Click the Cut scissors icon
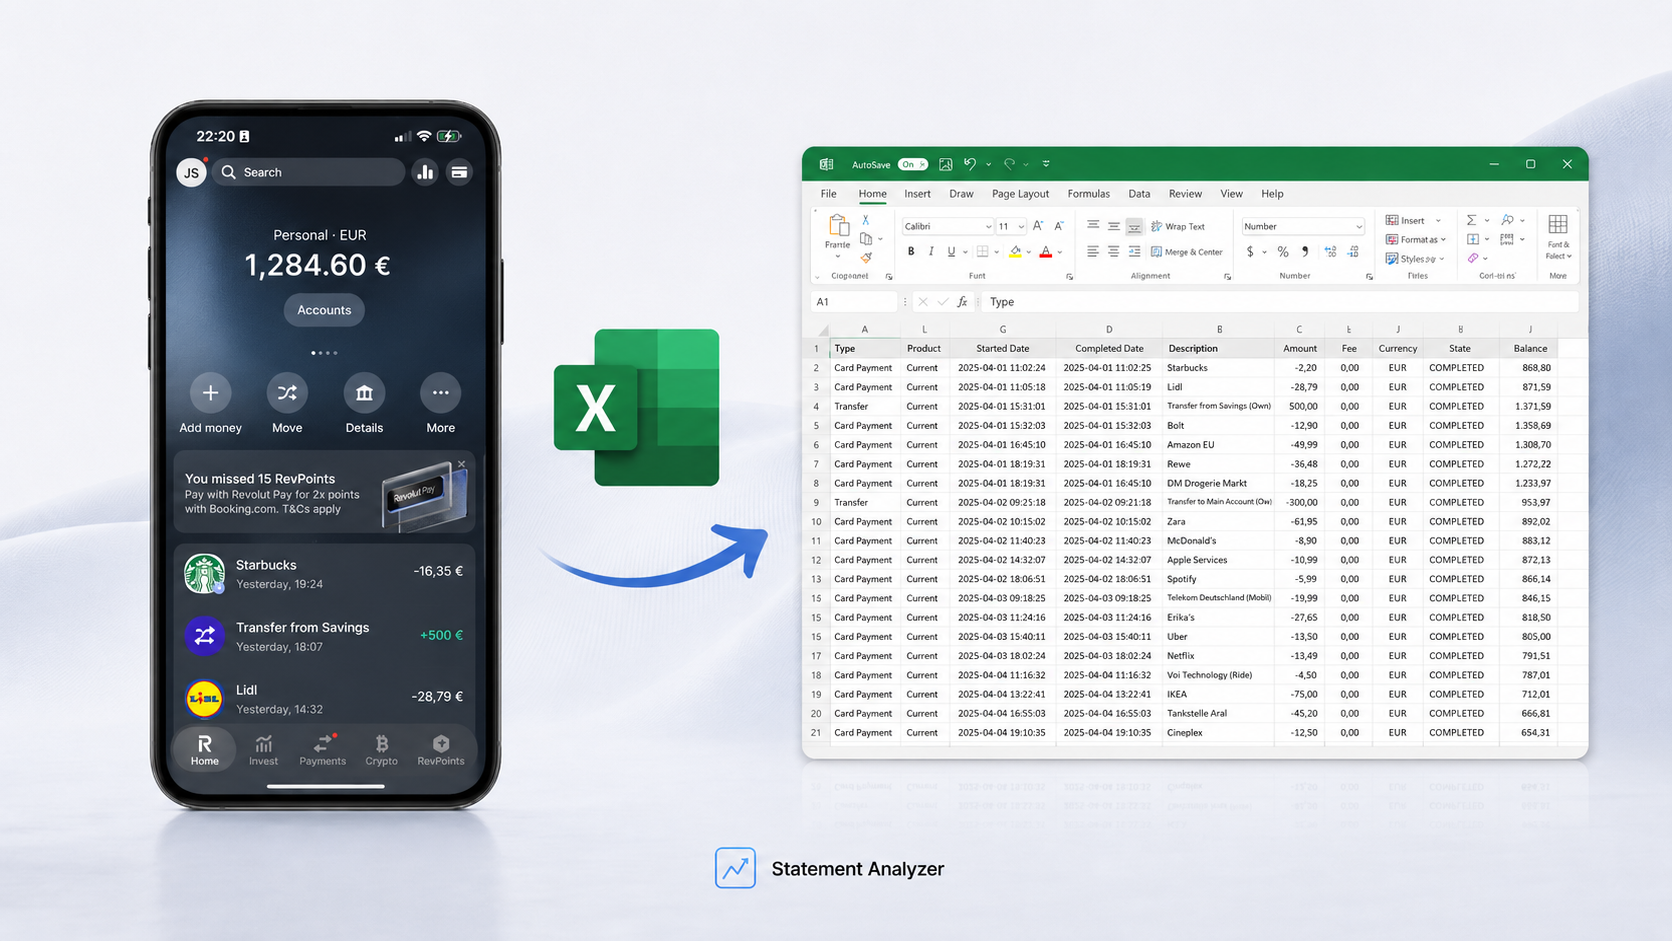Image resolution: width=1672 pixels, height=941 pixels. (866, 220)
